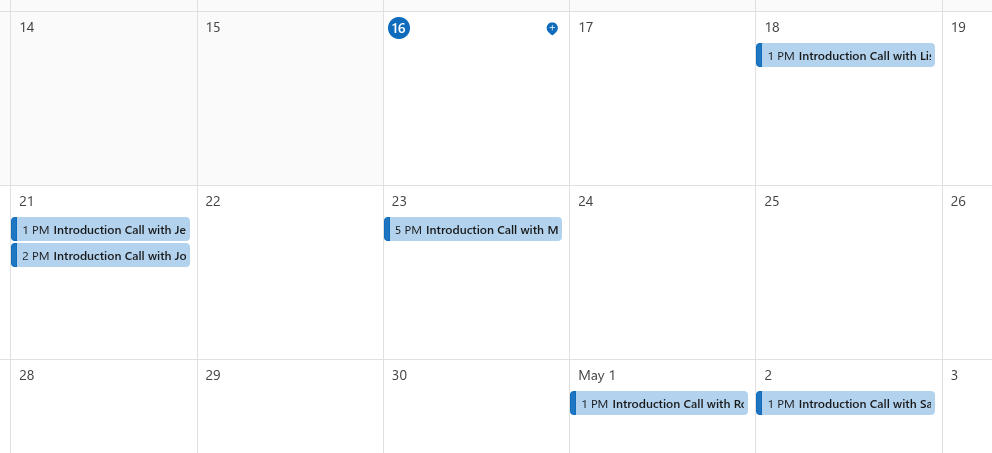Select the day cell for the 15th
Viewport: 992px width, 453px height.
click(290, 110)
